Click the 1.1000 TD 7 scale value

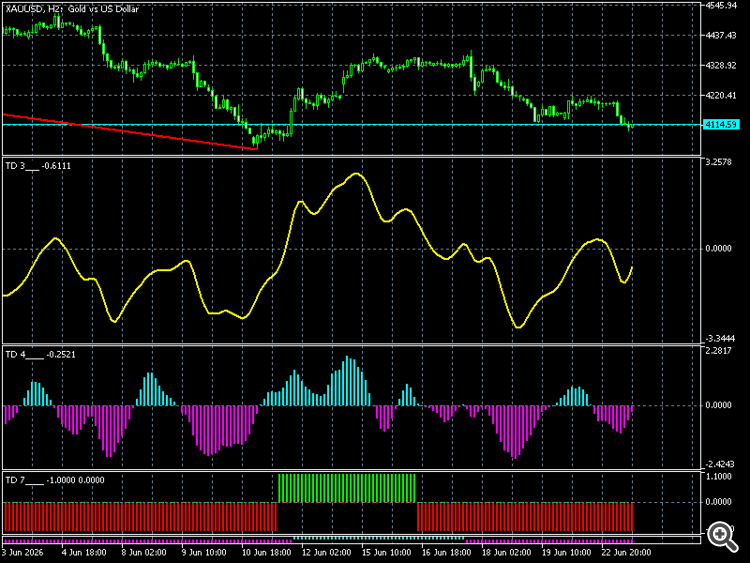718,476
